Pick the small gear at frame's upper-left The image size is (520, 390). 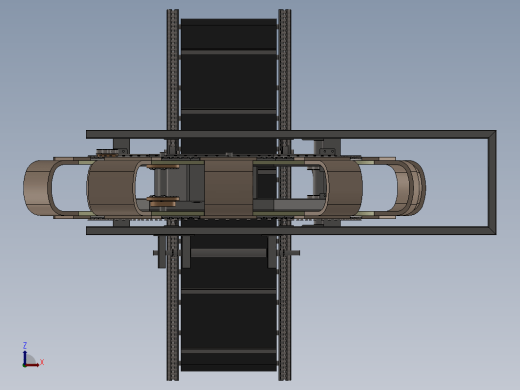107,152
